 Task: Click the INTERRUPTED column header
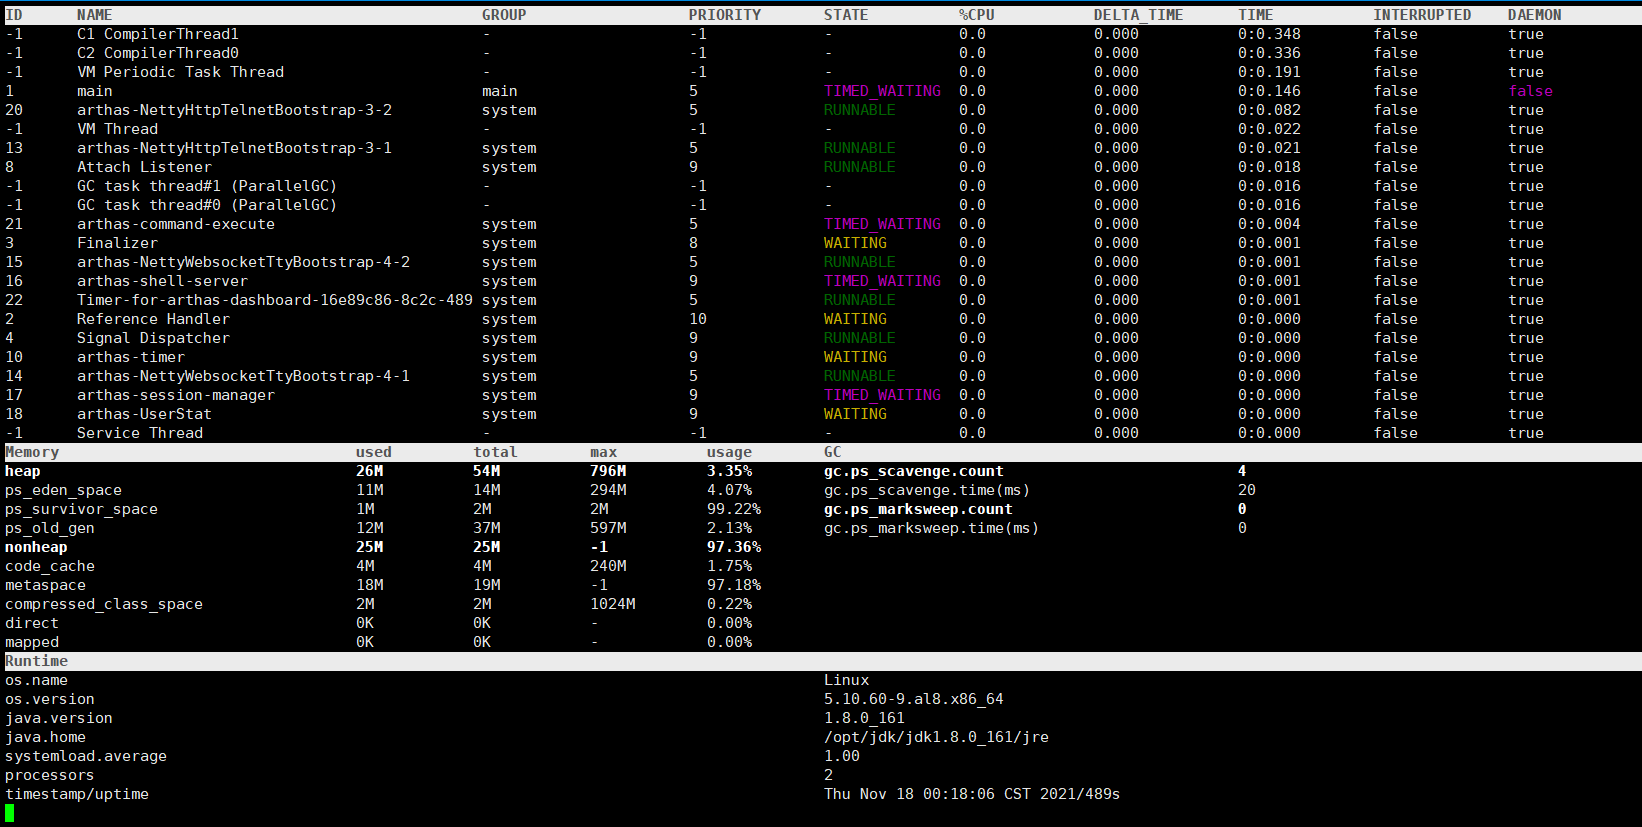[1422, 15]
